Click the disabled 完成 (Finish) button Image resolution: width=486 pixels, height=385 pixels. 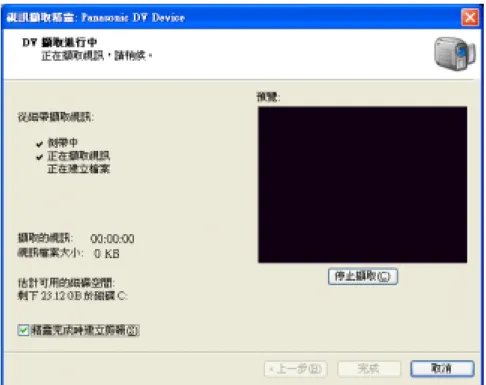click(369, 369)
